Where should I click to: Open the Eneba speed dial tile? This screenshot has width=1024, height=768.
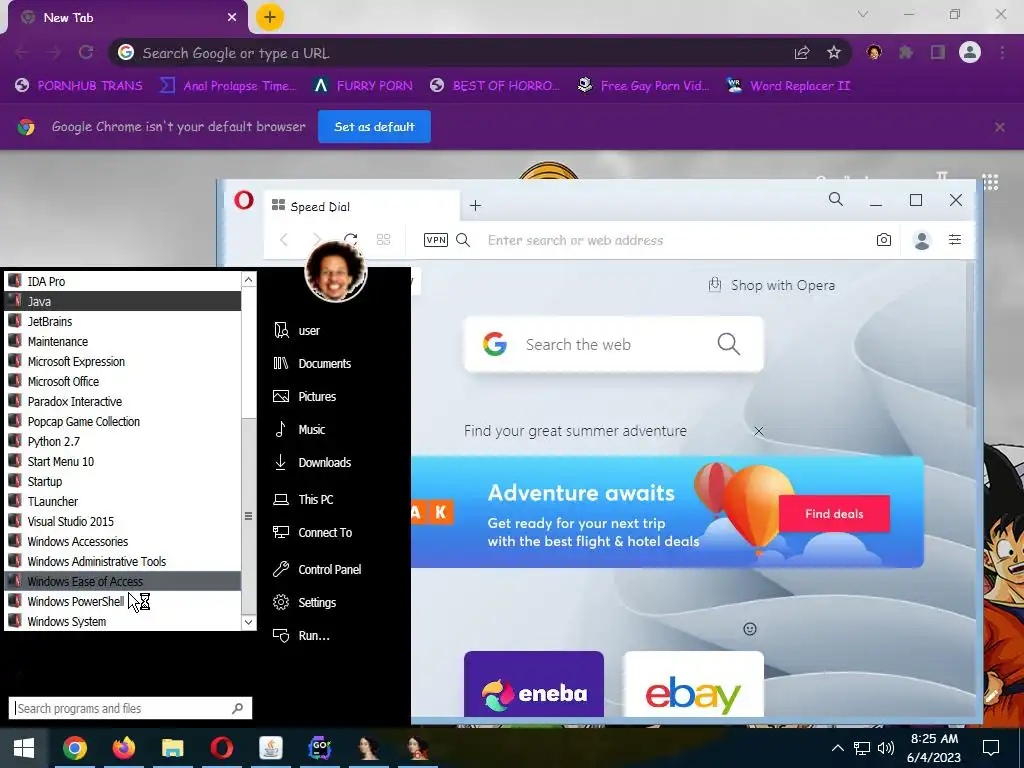coord(534,684)
